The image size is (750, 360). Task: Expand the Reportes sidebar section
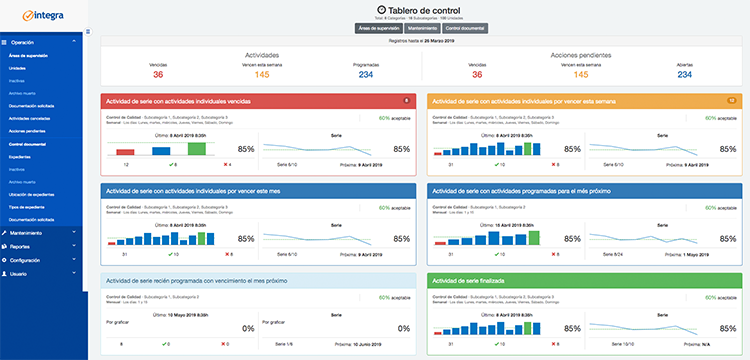tap(74, 246)
